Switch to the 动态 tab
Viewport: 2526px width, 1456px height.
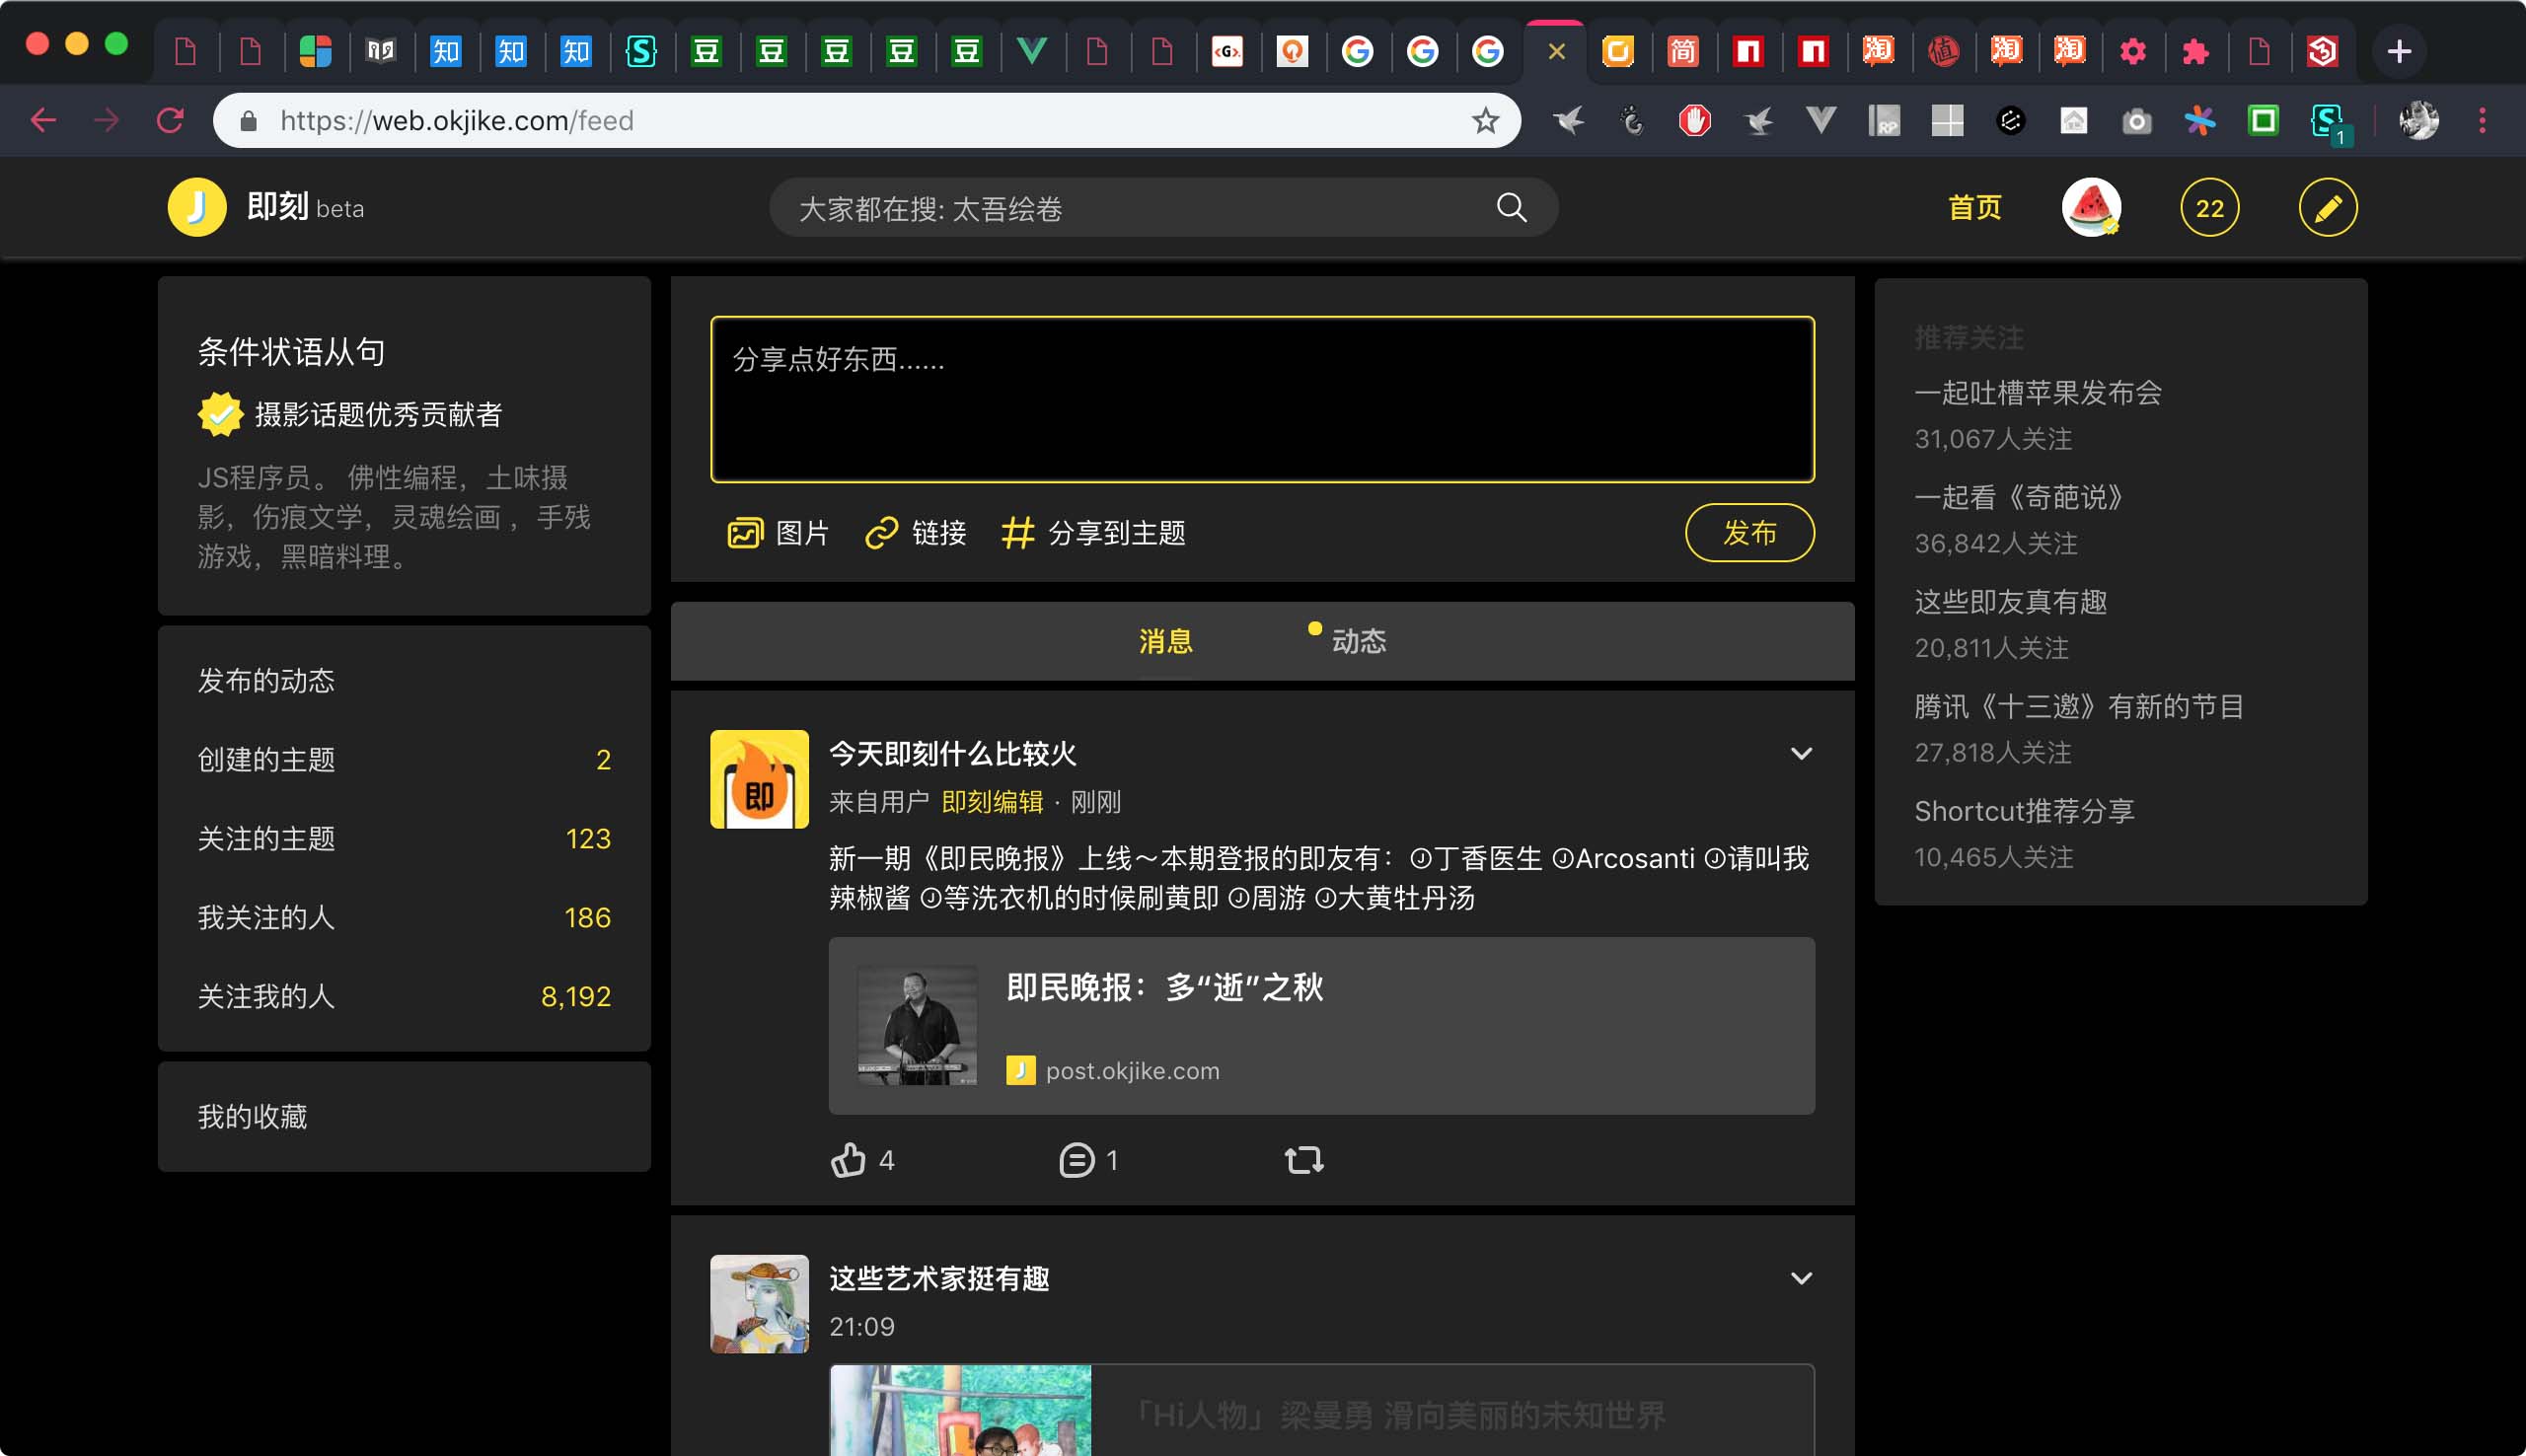click(x=1359, y=641)
